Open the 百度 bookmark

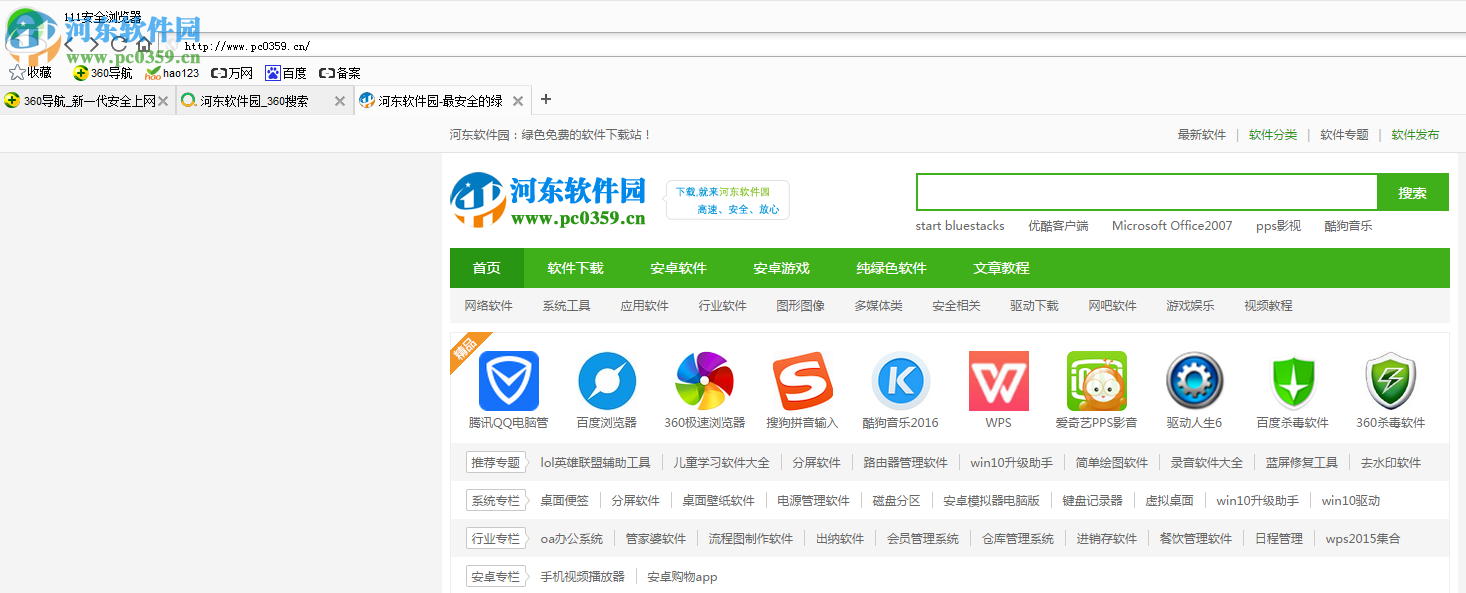coord(286,73)
